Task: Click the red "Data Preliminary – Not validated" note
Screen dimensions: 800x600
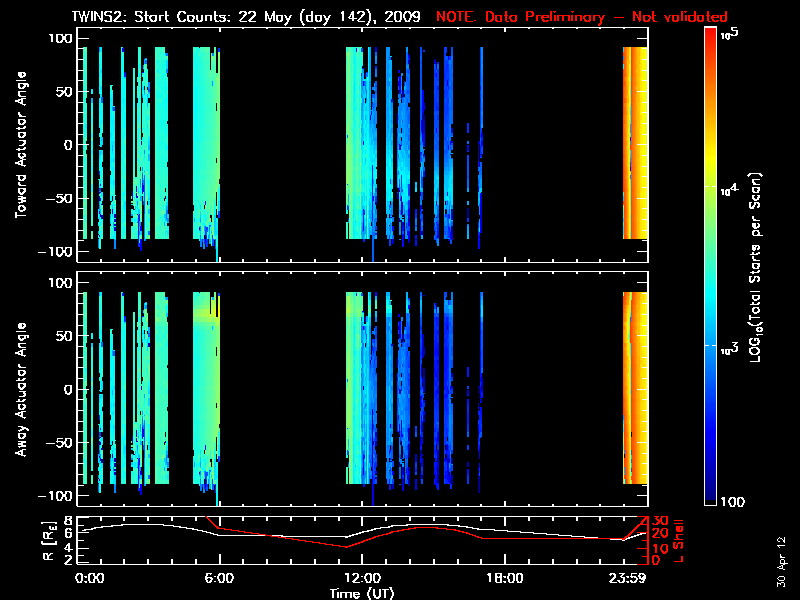Action: (x=582, y=17)
